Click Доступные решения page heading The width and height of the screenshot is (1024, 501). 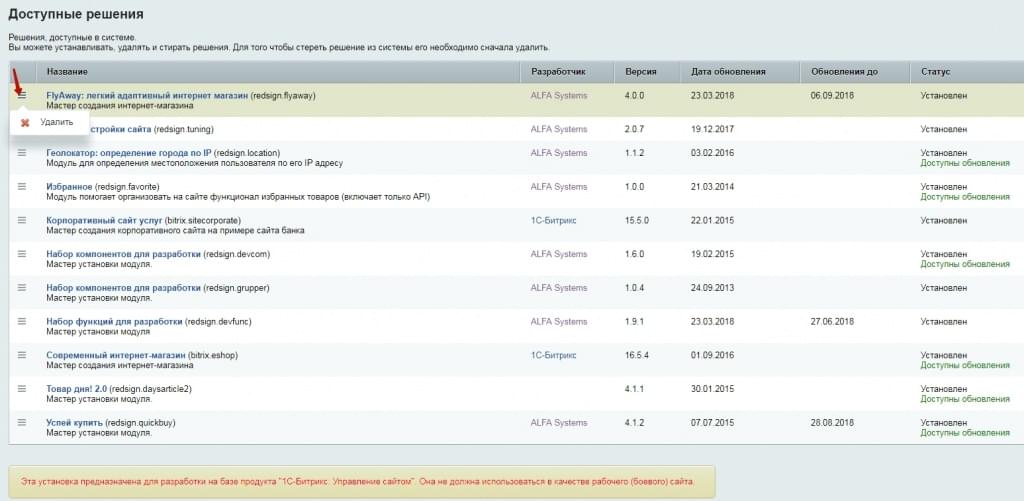(76, 14)
